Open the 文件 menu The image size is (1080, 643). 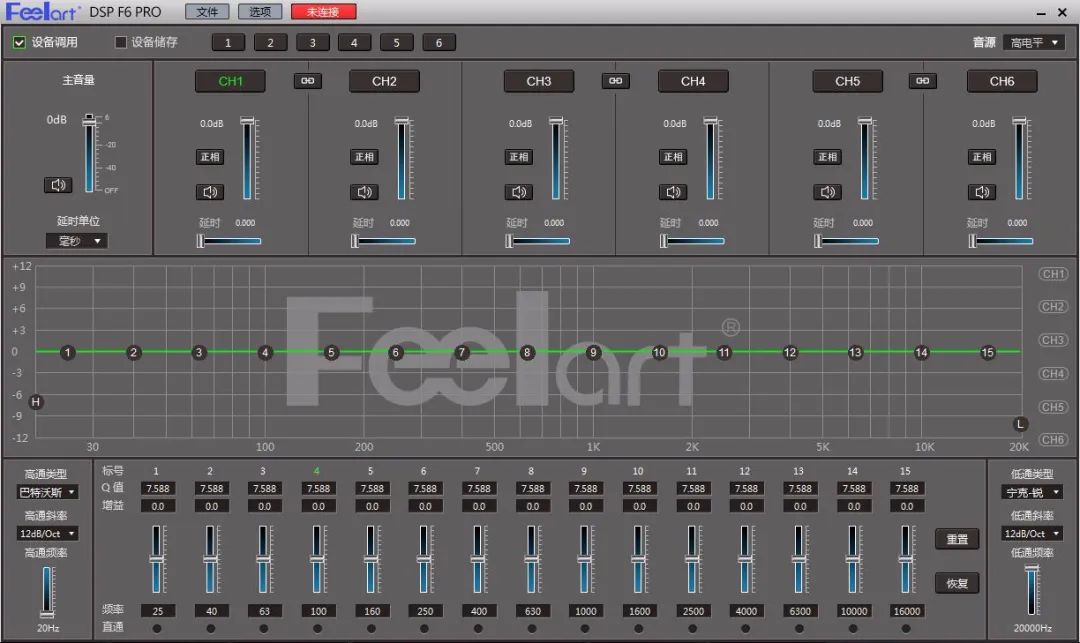(x=206, y=12)
